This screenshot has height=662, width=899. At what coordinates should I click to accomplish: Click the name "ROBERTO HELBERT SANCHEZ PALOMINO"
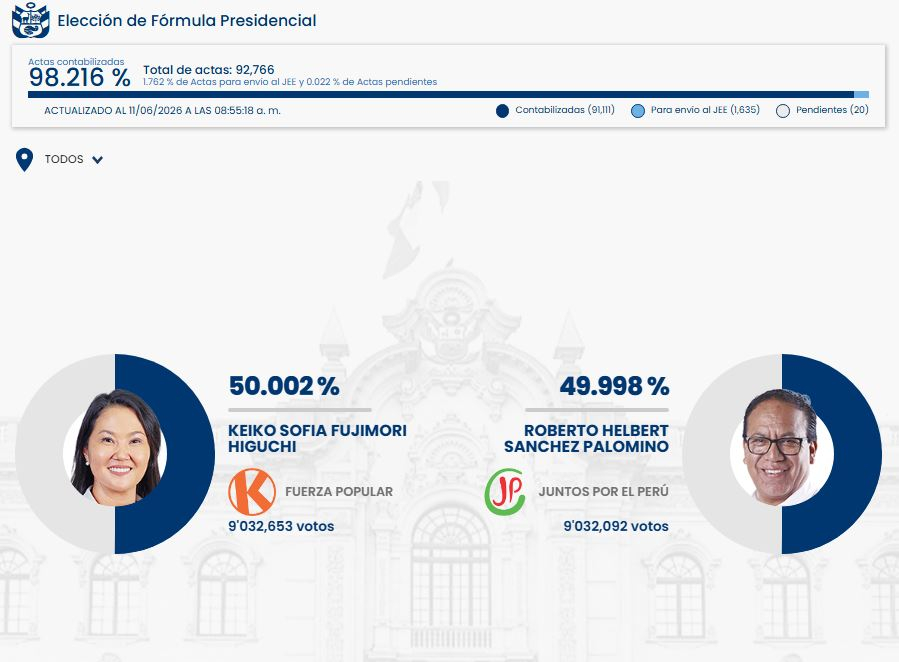pyautogui.click(x=587, y=438)
